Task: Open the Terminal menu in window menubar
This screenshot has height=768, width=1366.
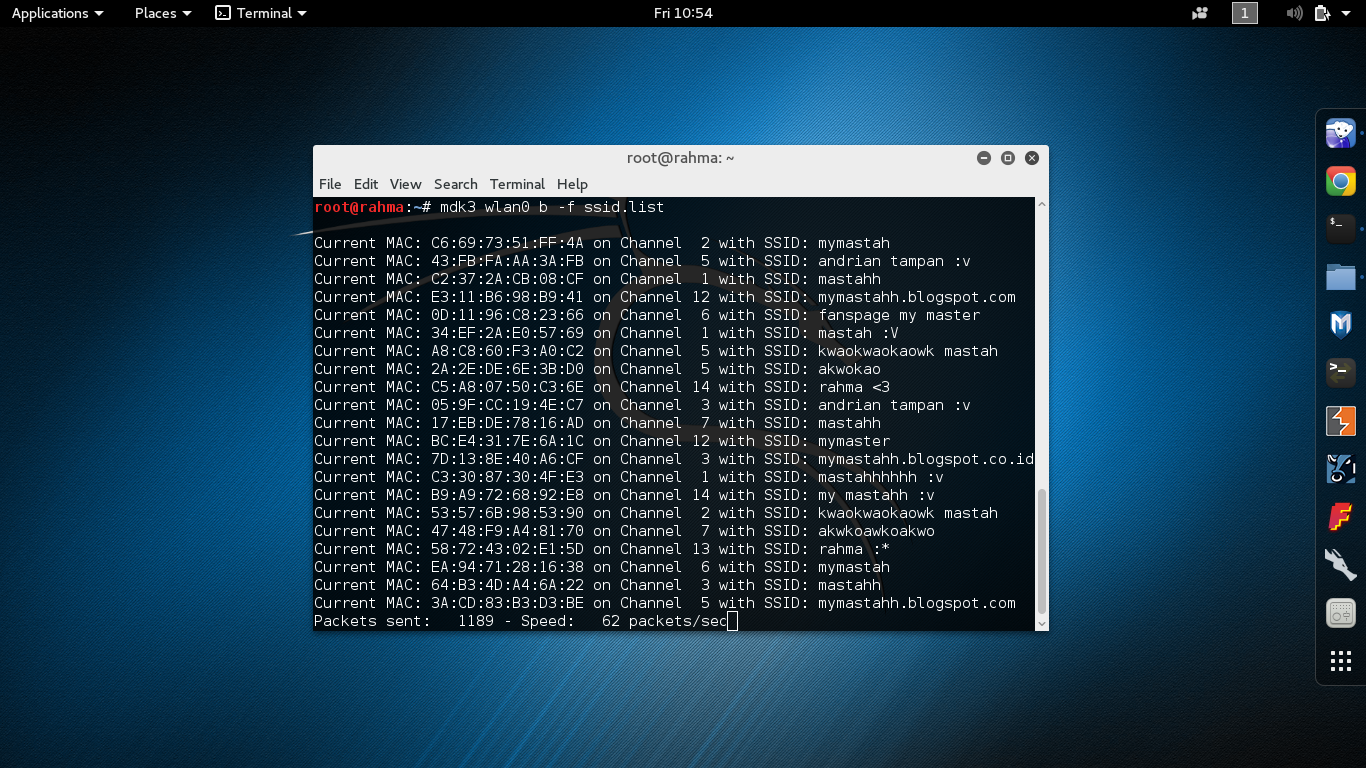Action: tap(517, 184)
